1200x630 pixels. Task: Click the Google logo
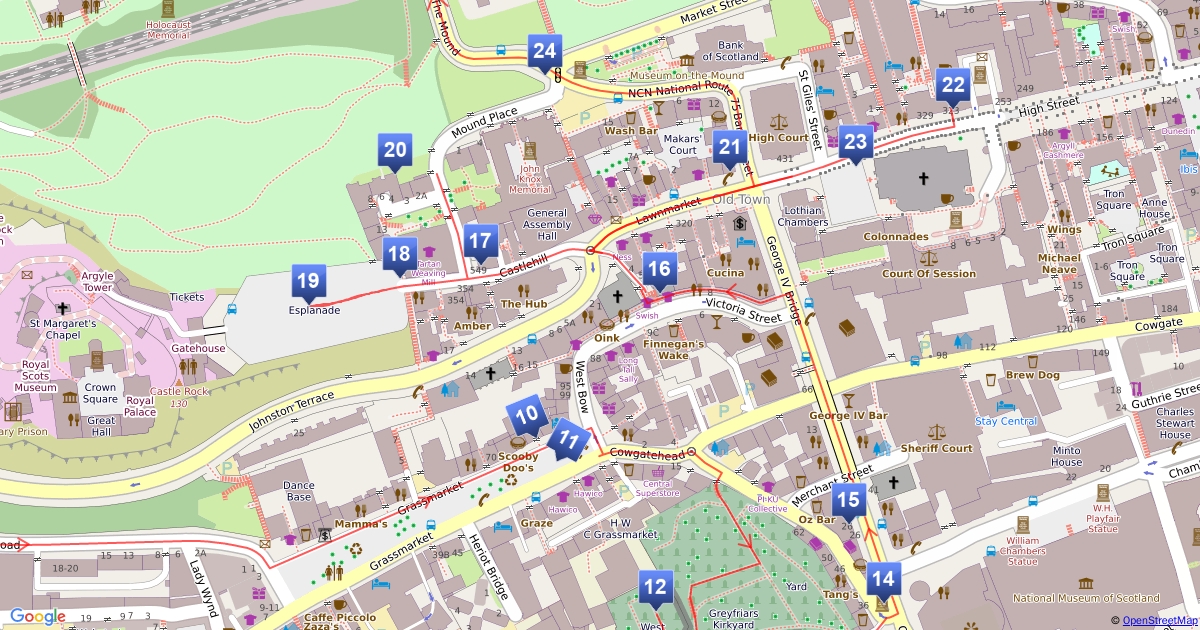click(x=37, y=617)
